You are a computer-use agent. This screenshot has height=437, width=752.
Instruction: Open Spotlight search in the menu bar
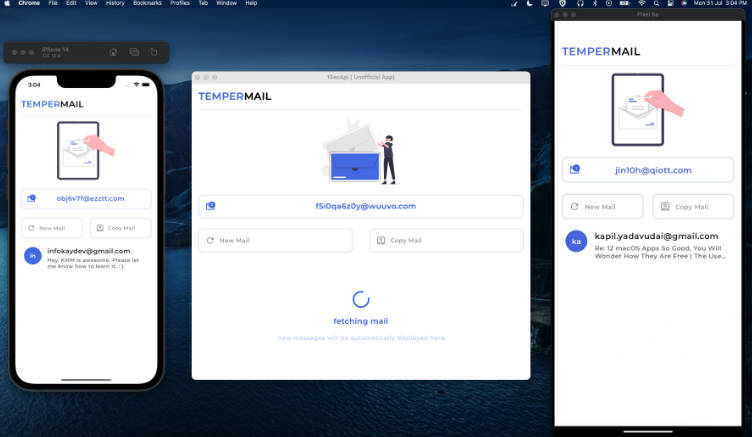[x=656, y=3]
